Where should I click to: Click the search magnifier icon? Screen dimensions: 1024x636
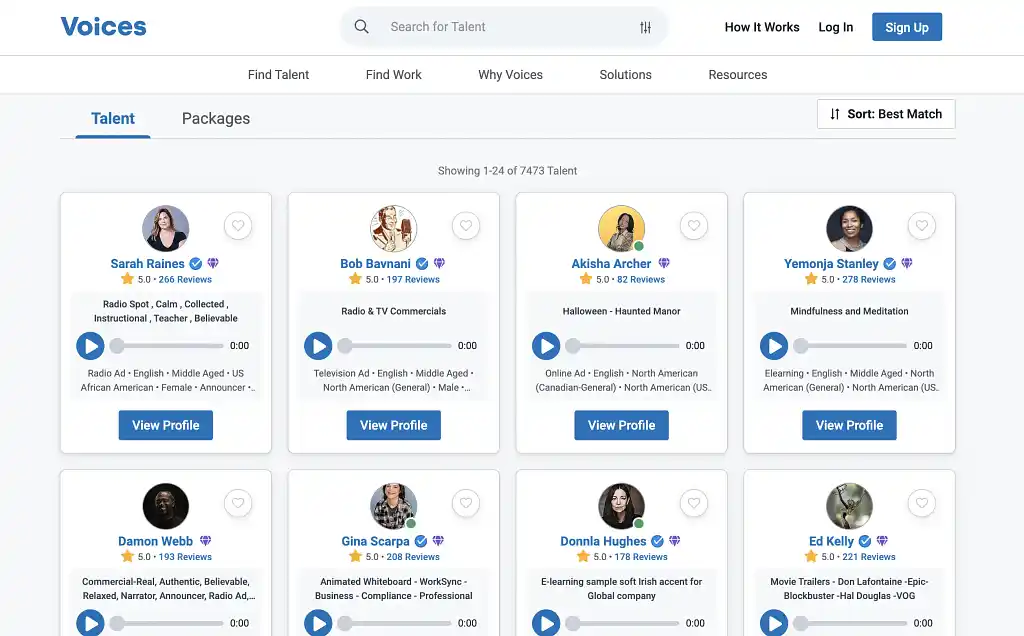tap(362, 27)
